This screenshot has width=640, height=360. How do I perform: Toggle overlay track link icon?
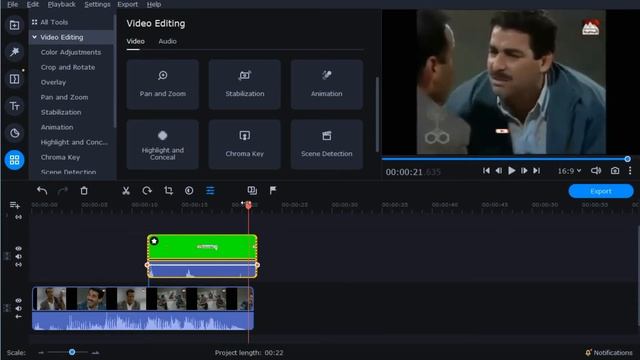pos(18,264)
